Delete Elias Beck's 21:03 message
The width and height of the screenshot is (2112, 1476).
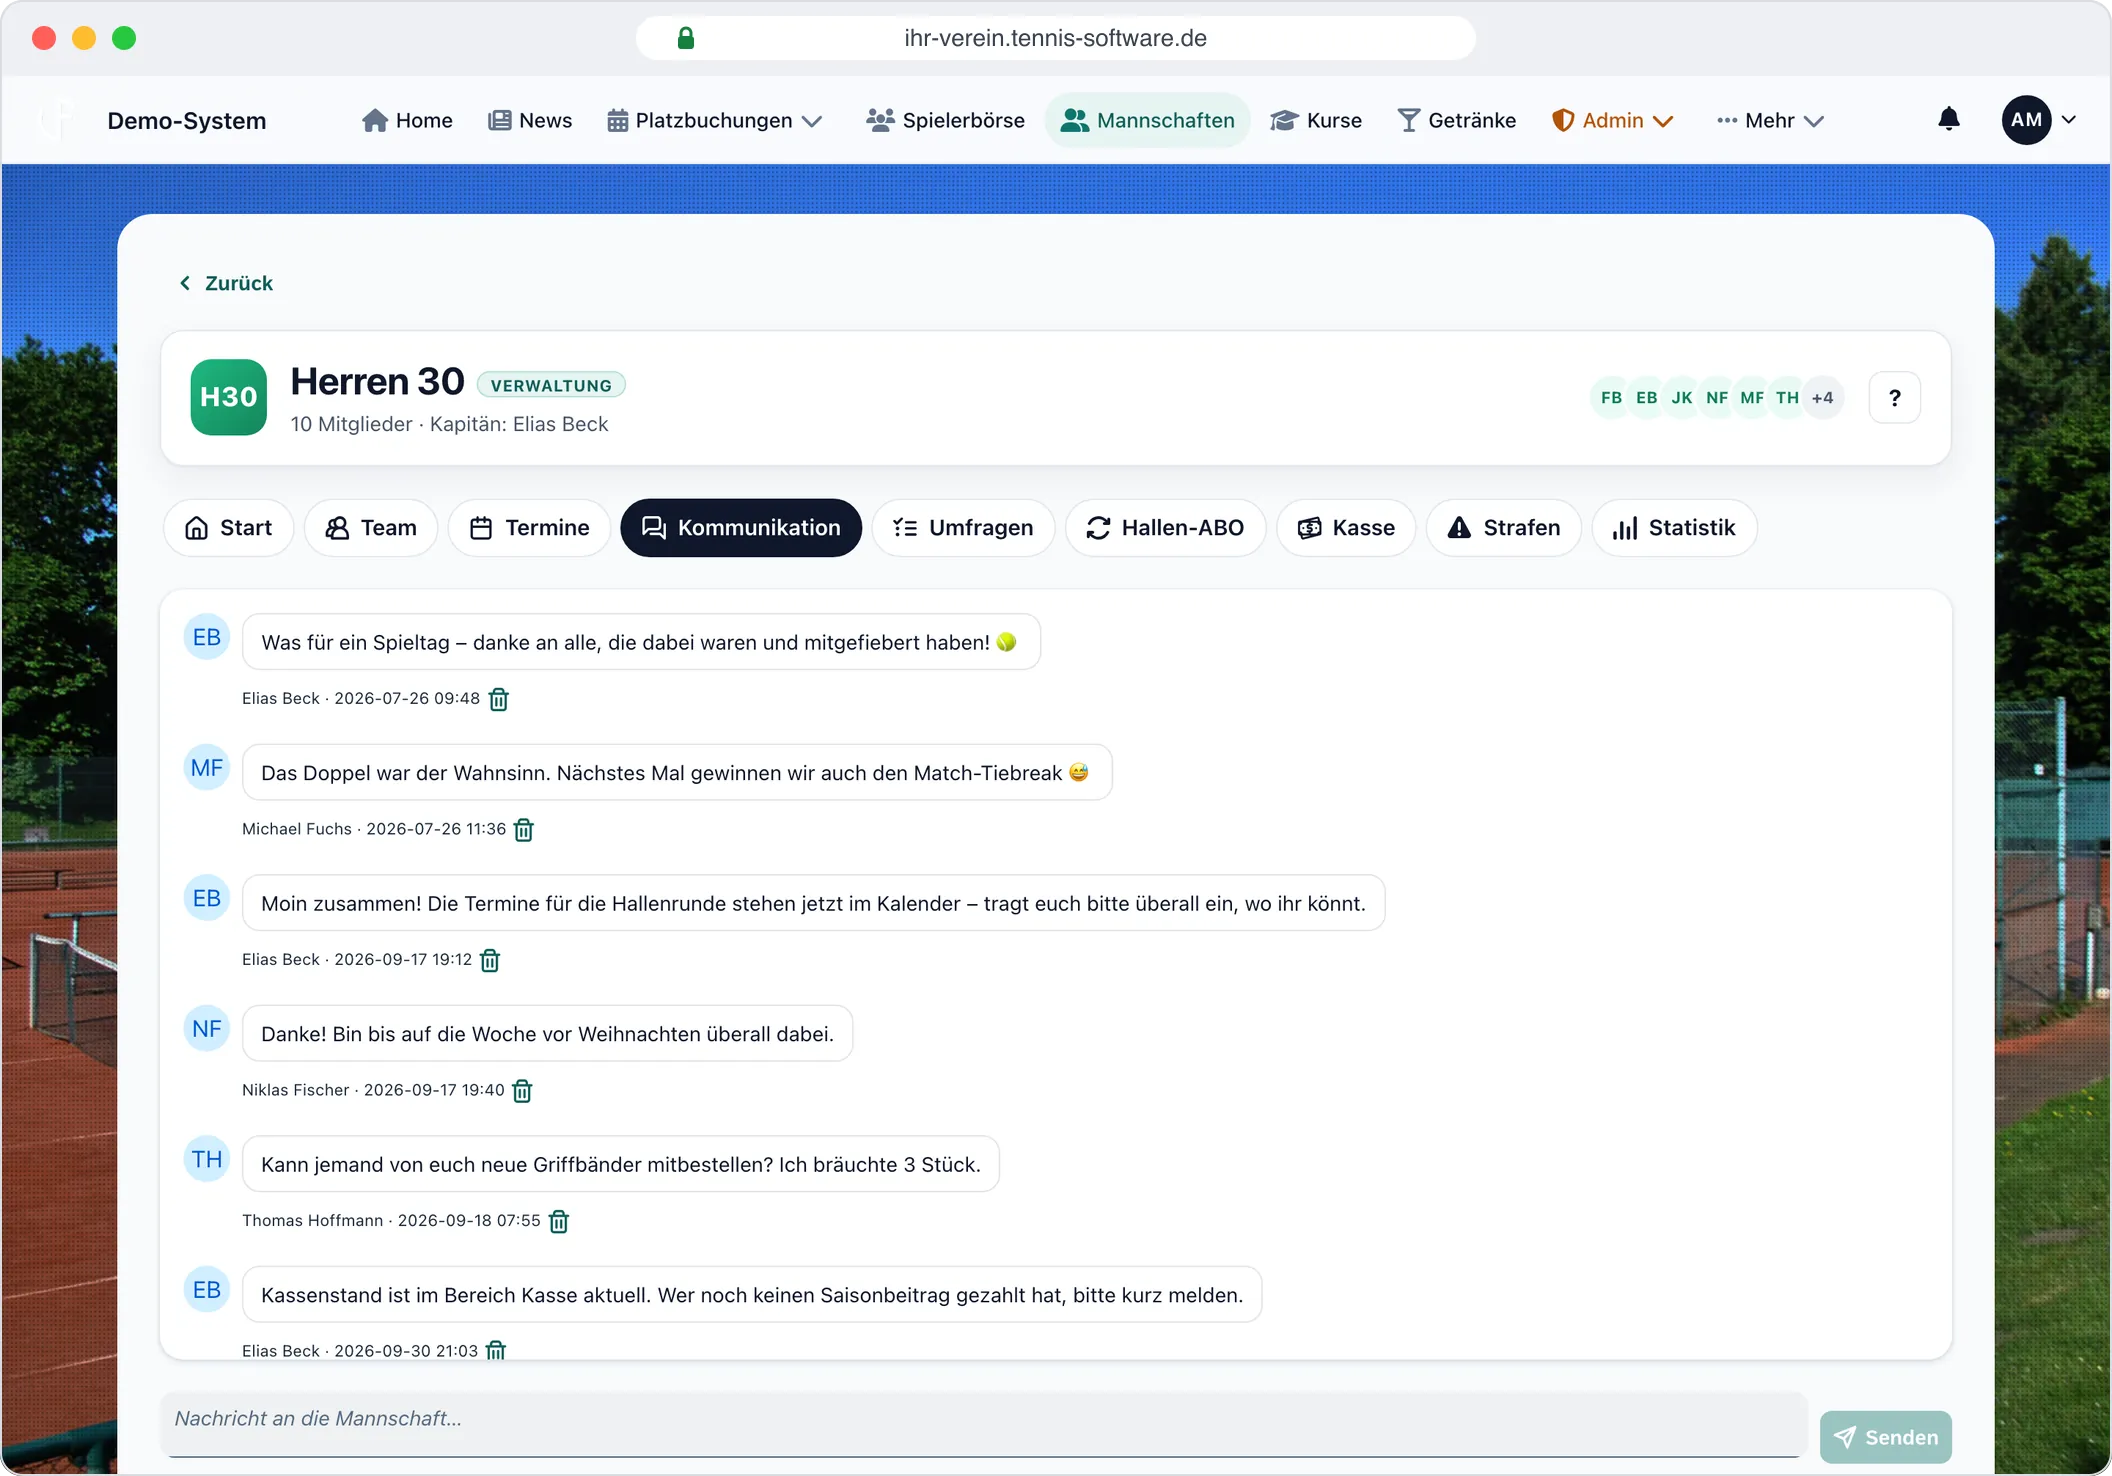496,1350
